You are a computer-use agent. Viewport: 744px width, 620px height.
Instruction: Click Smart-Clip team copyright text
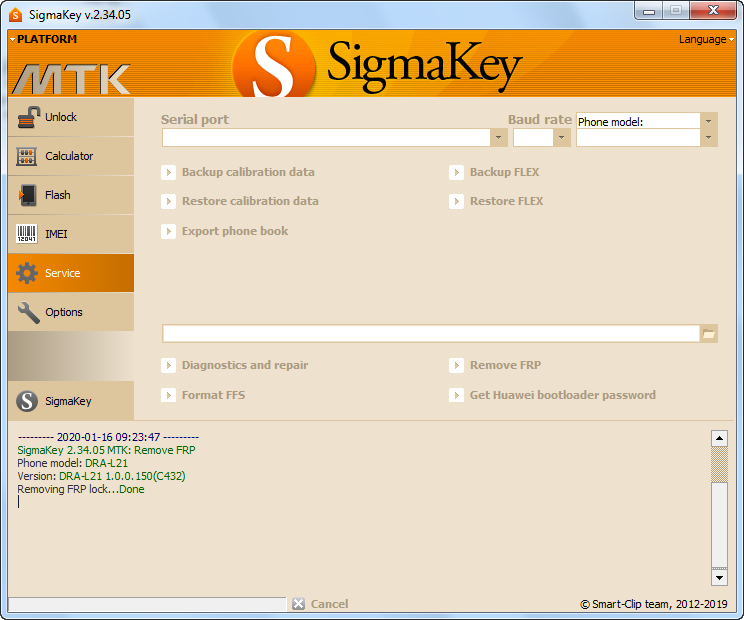[x=654, y=604]
